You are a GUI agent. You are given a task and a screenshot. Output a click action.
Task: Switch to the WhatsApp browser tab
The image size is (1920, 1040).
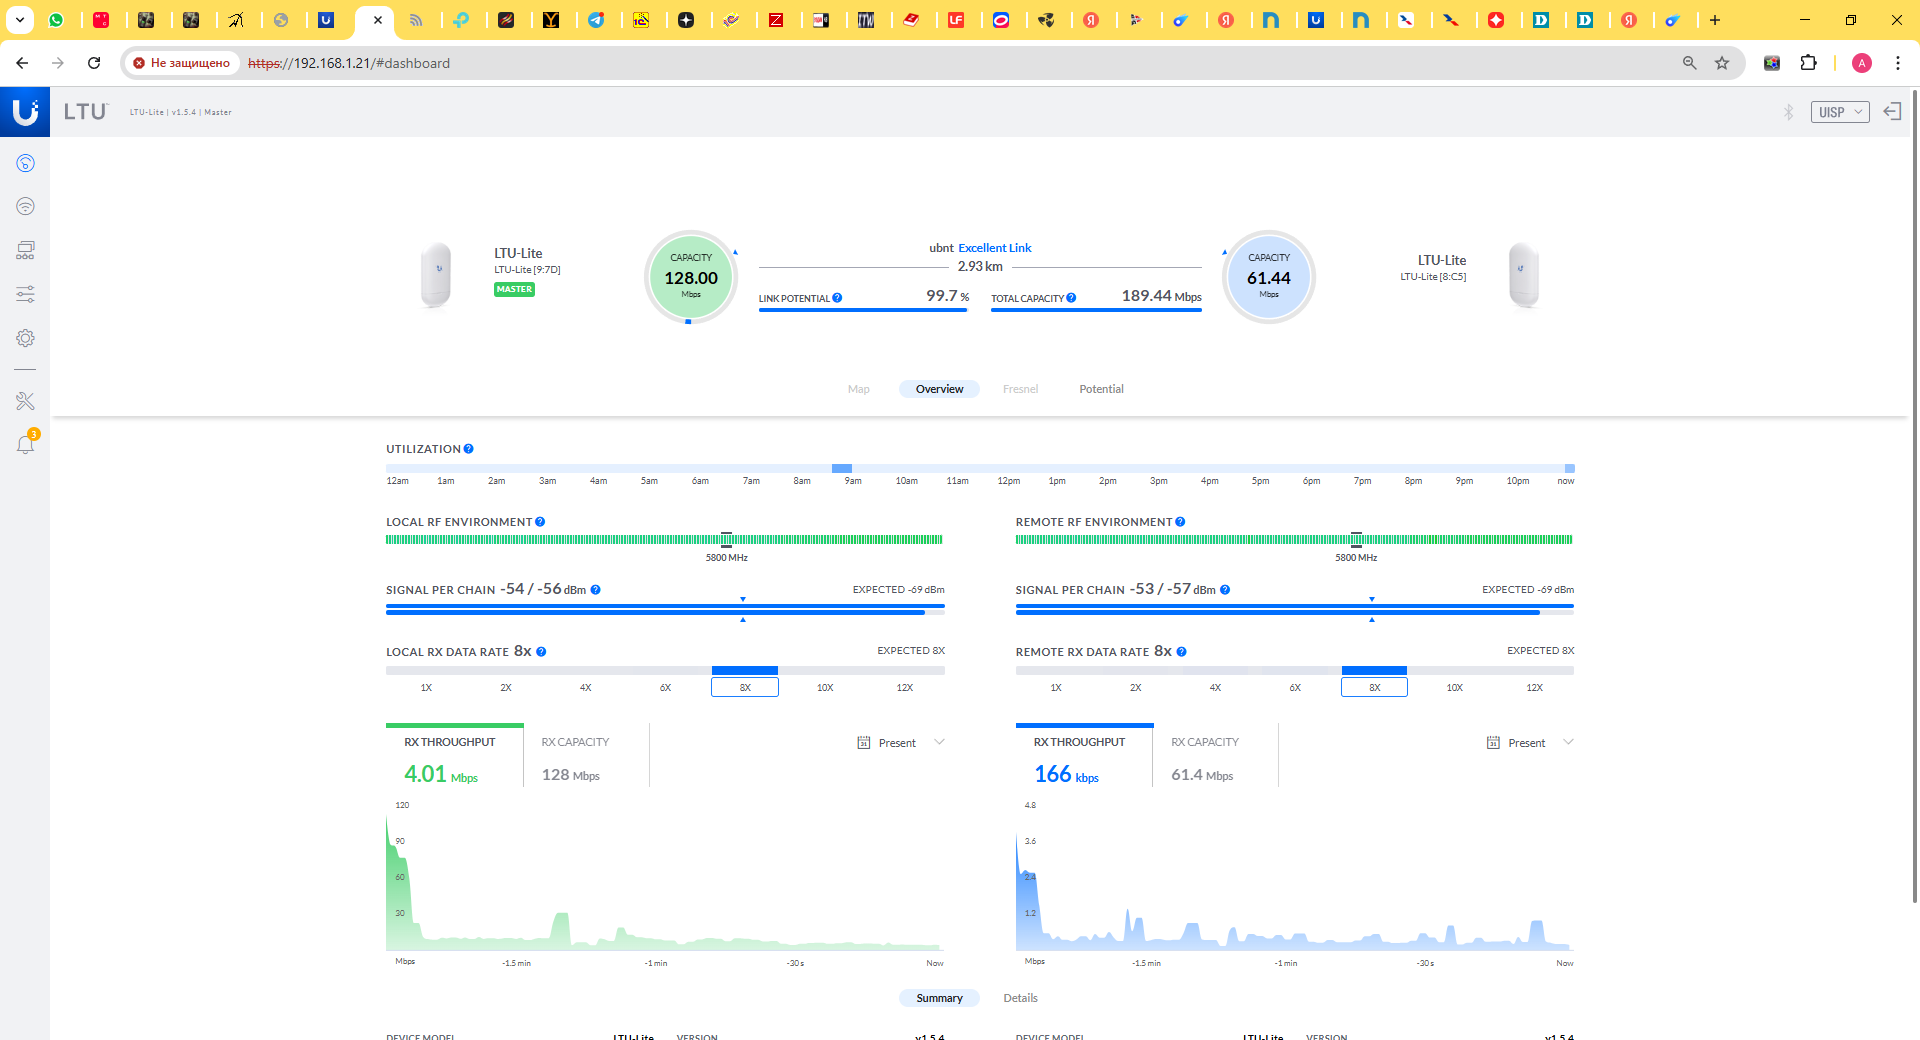point(56,20)
